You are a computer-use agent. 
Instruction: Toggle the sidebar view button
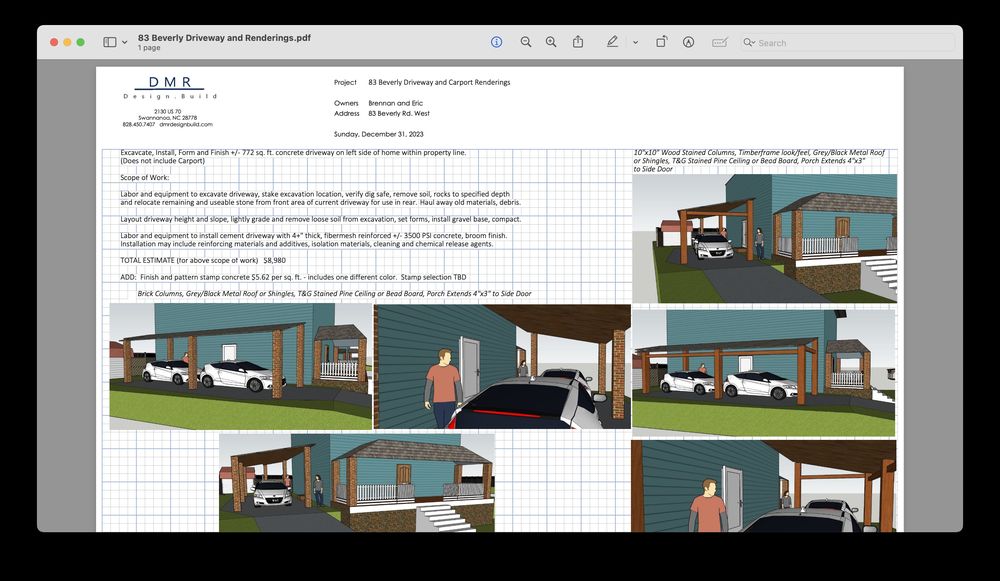tap(109, 42)
